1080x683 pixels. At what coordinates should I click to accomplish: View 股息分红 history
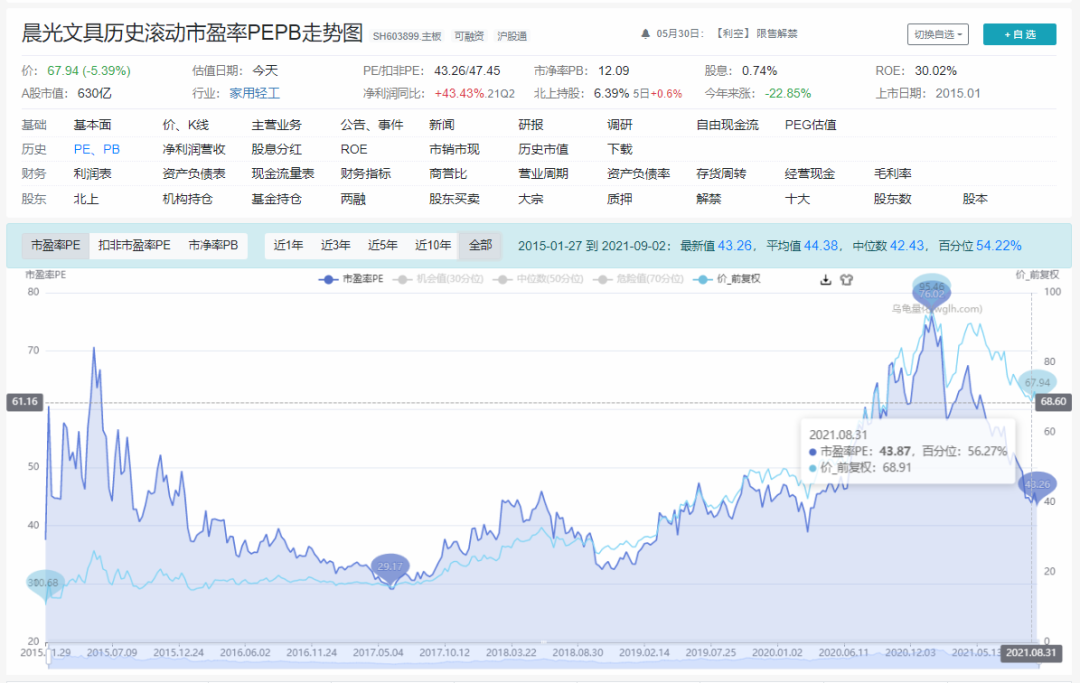pos(276,149)
